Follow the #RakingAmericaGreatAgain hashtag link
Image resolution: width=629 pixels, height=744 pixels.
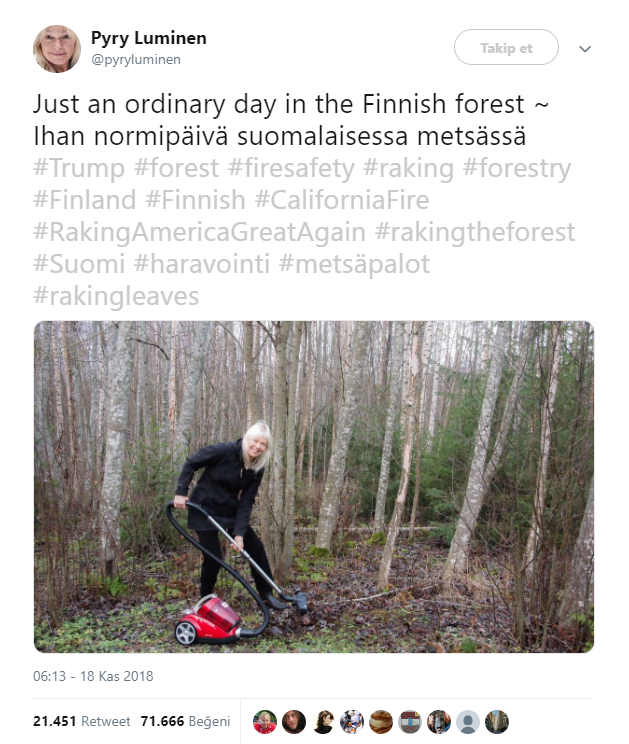click(x=200, y=232)
